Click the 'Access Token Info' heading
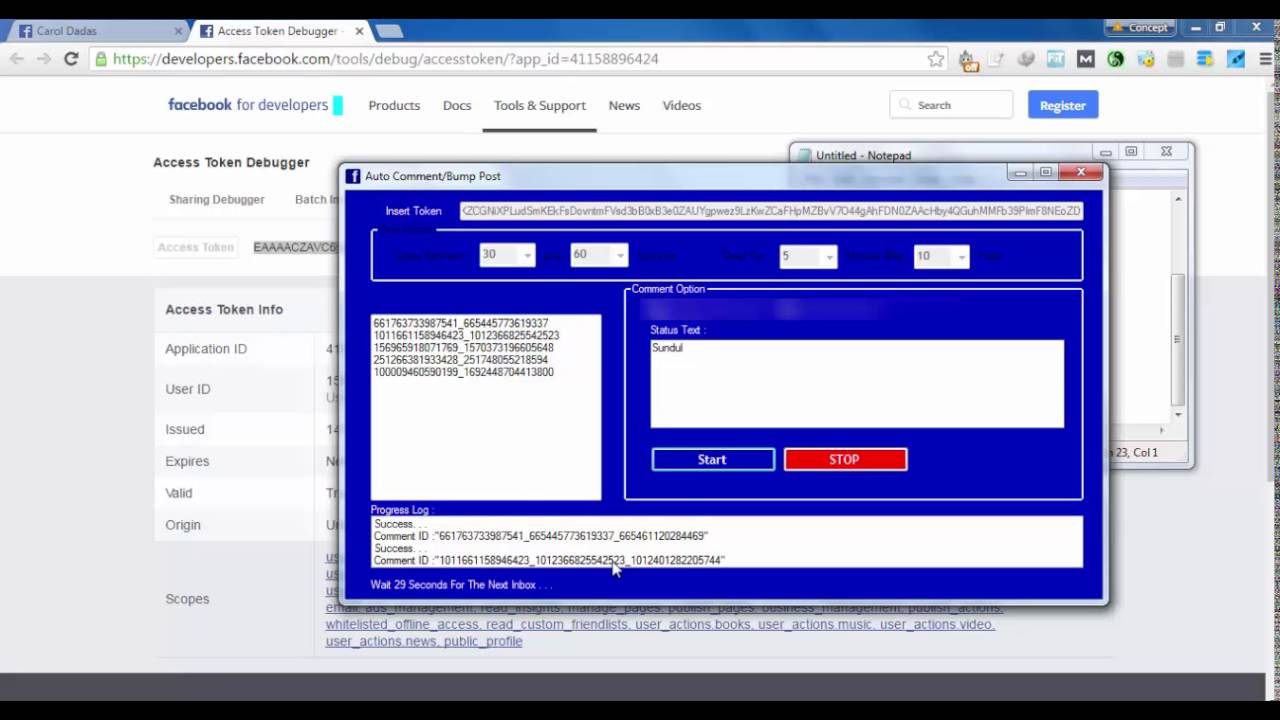This screenshot has width=1280, height=720. (x=224, y=310)
